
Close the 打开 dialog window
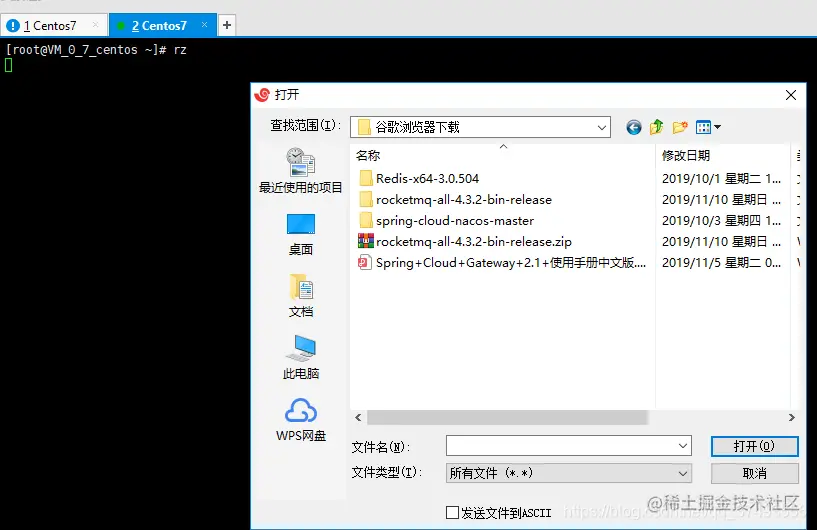tap(791, 95)
